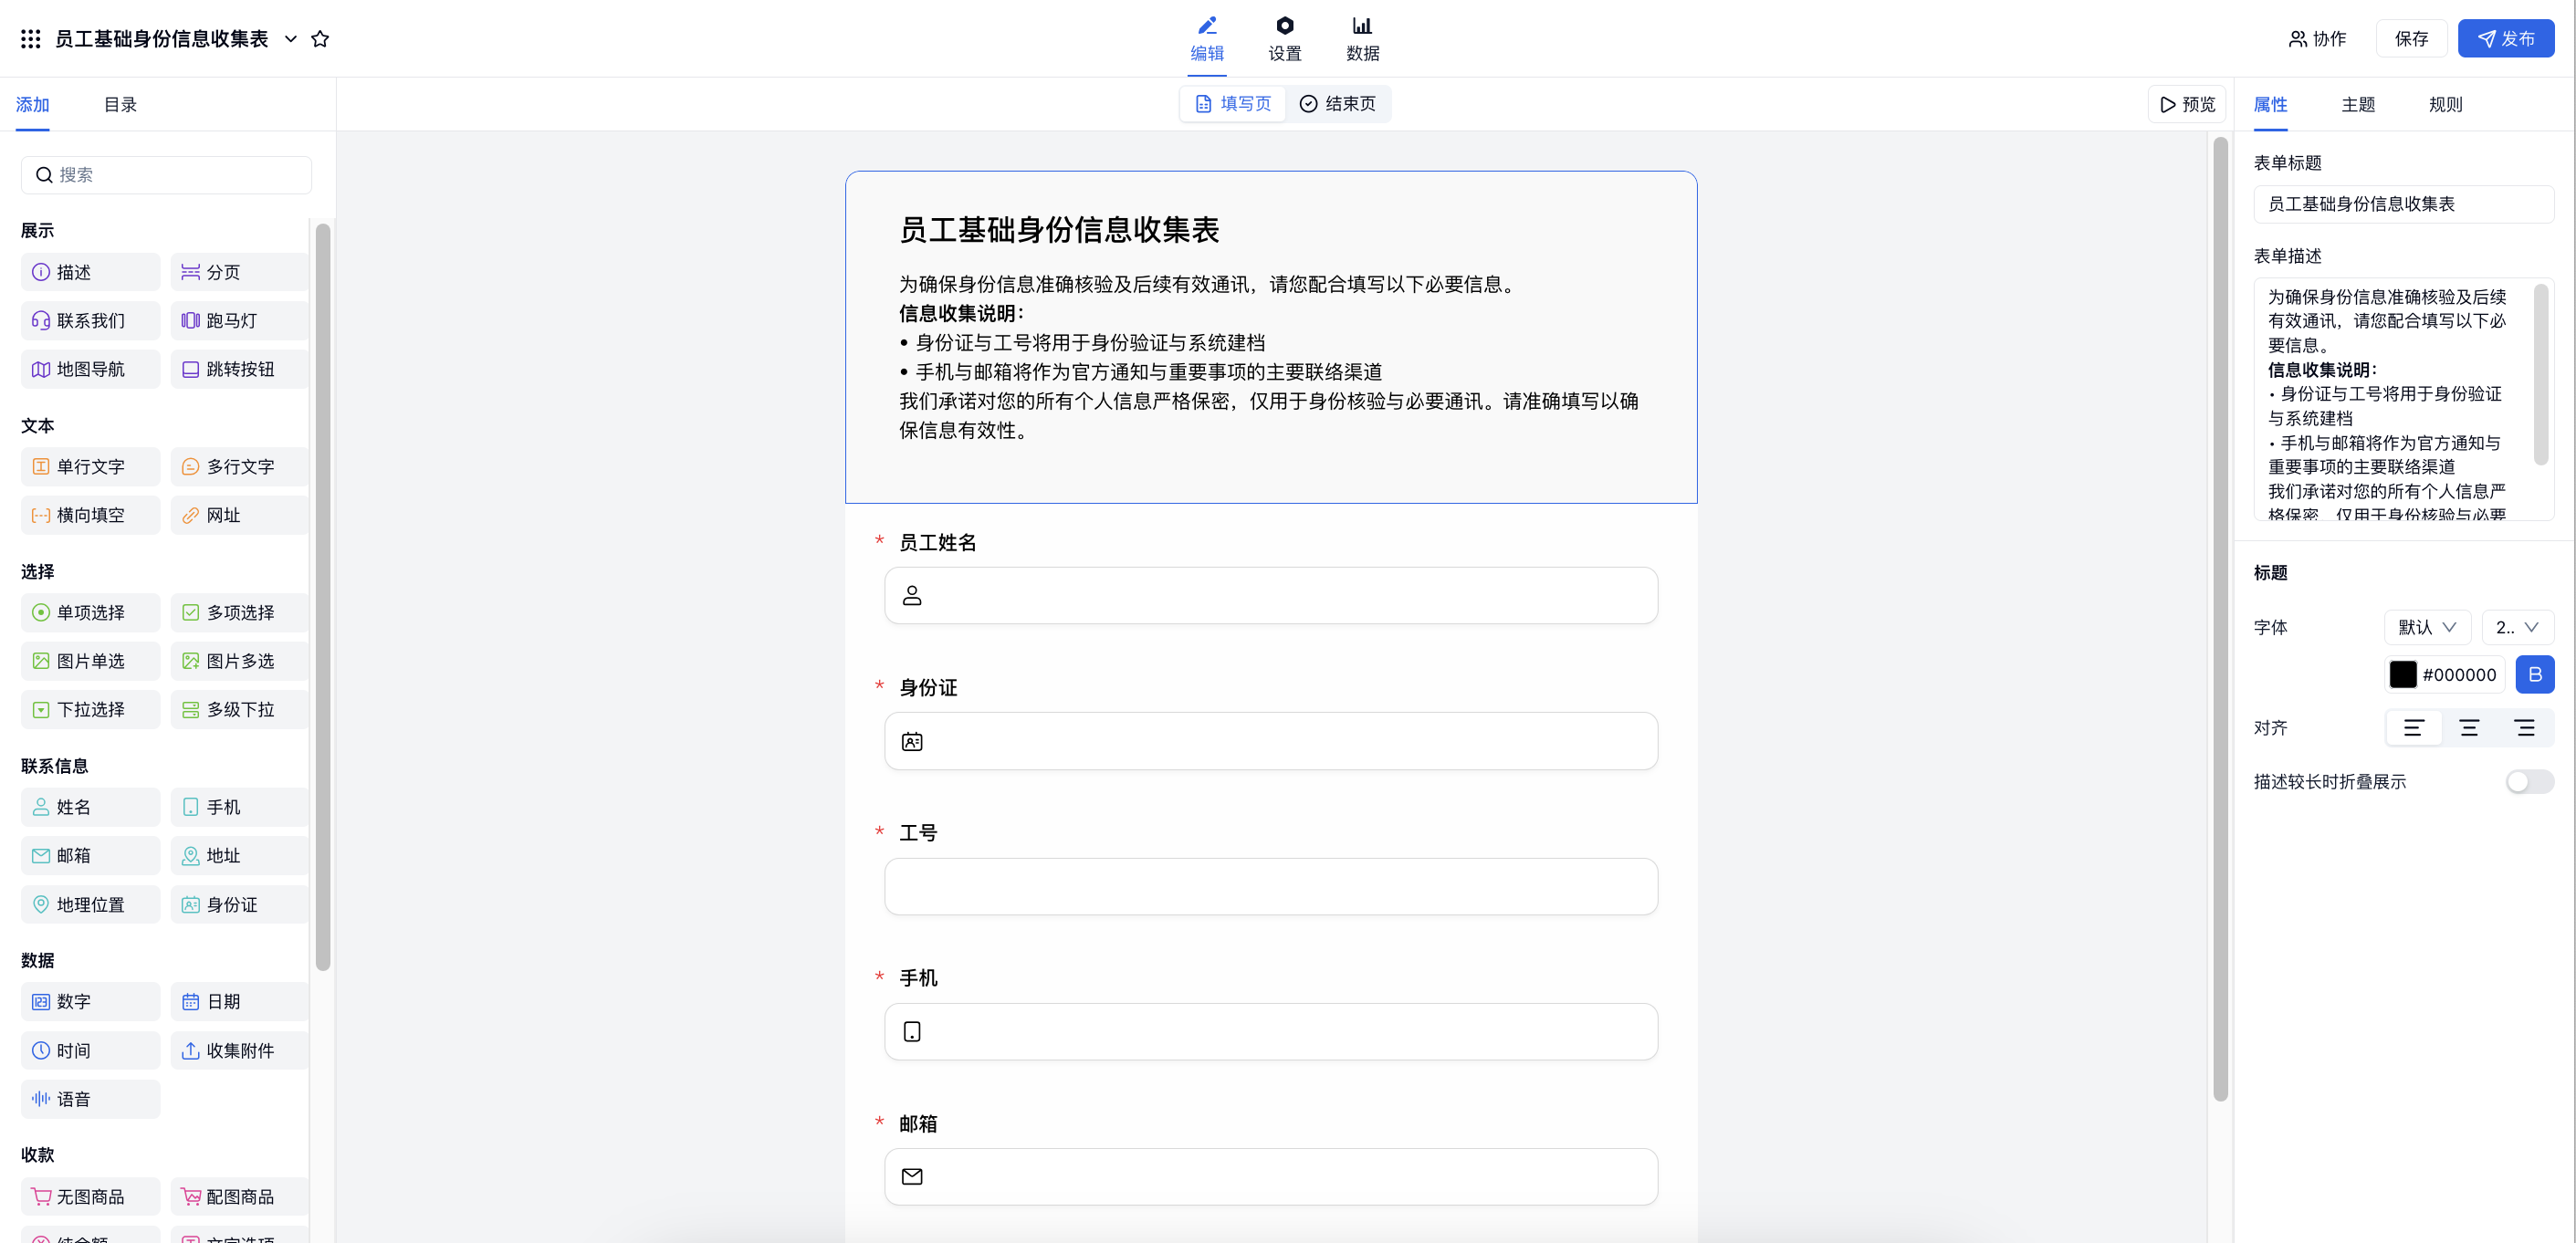Add a 无图商品 product component
Viewport: 2576px width, 1243px height.
(x=90, y=1196)
